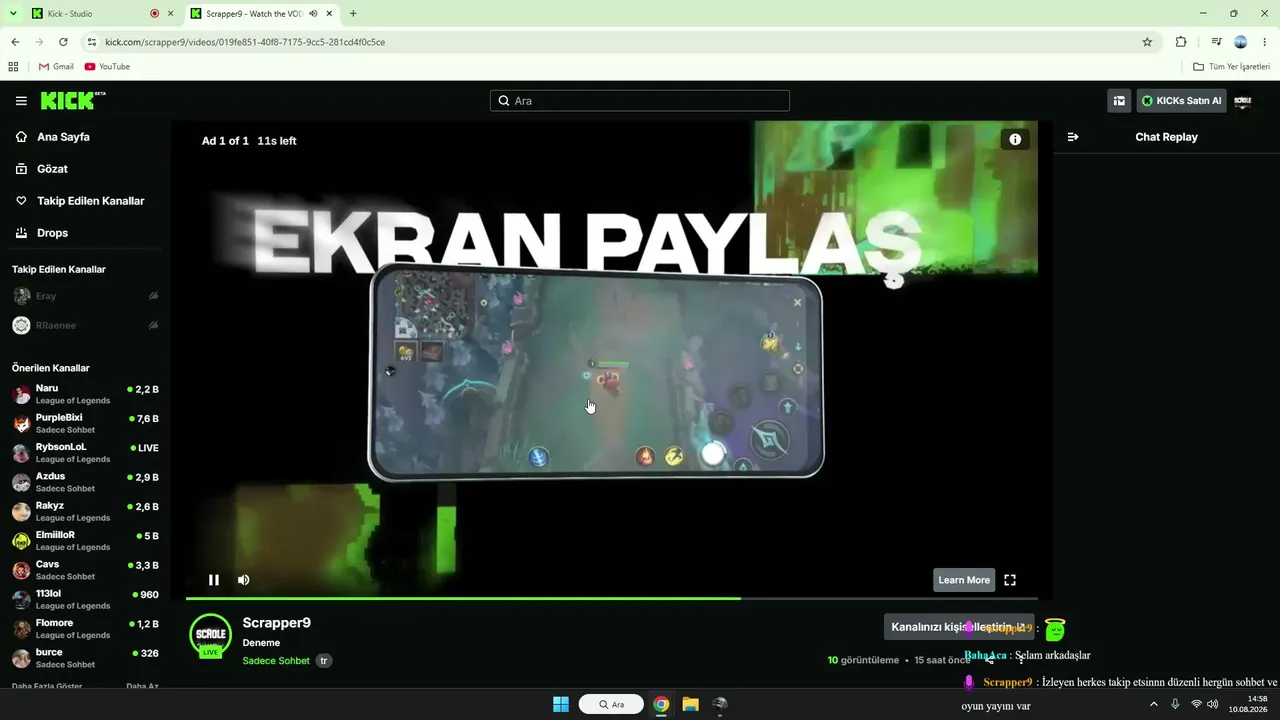Open the Cavs channel in sidebar

click(x=85, y=570)
